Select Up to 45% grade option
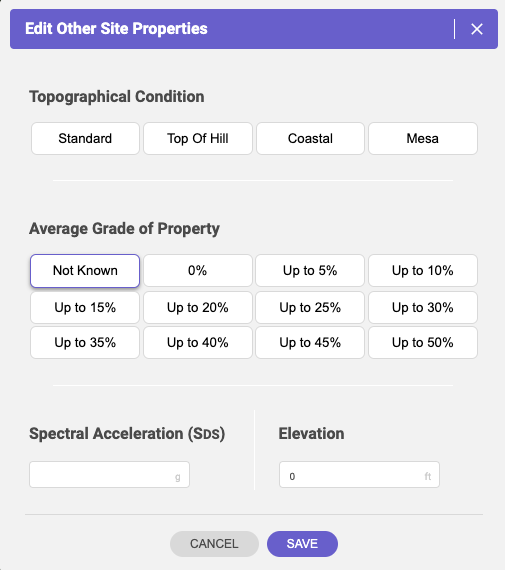Viewport: 505px width, 570px height. point(310,342)
